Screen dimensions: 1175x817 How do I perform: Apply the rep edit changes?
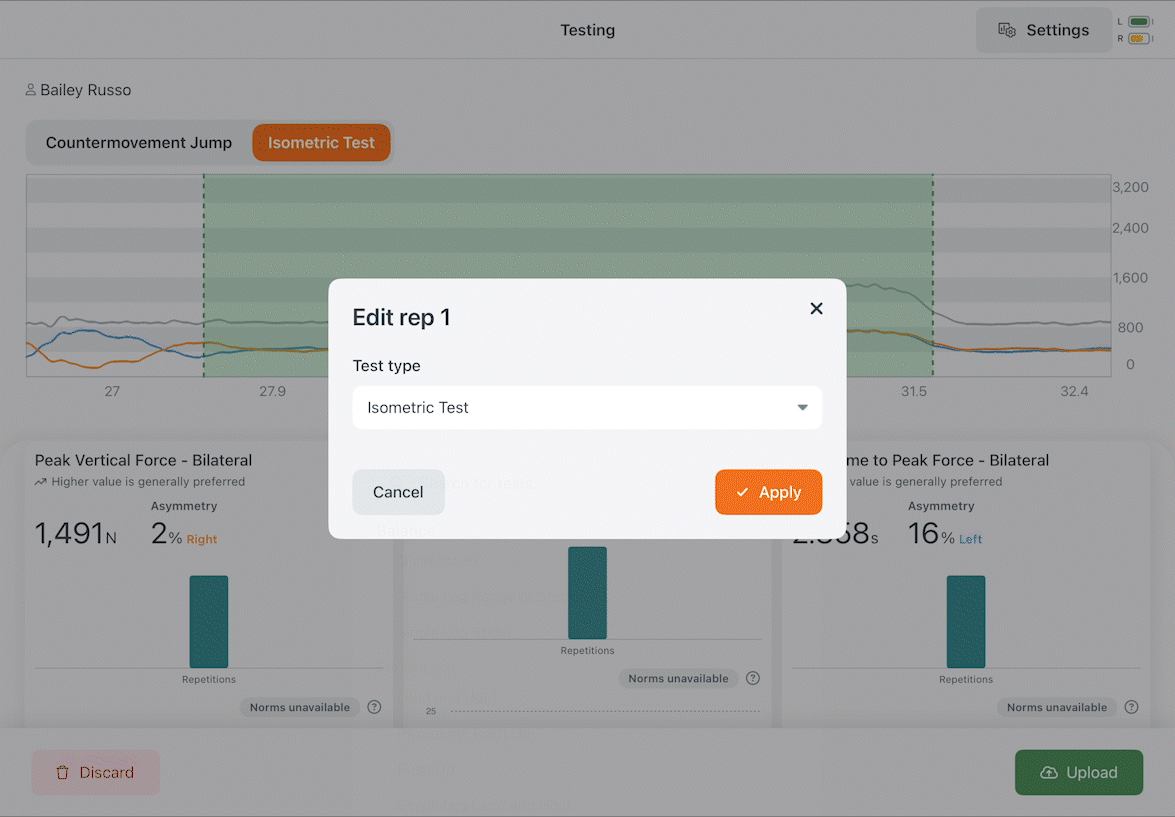(x=768, y=492)
